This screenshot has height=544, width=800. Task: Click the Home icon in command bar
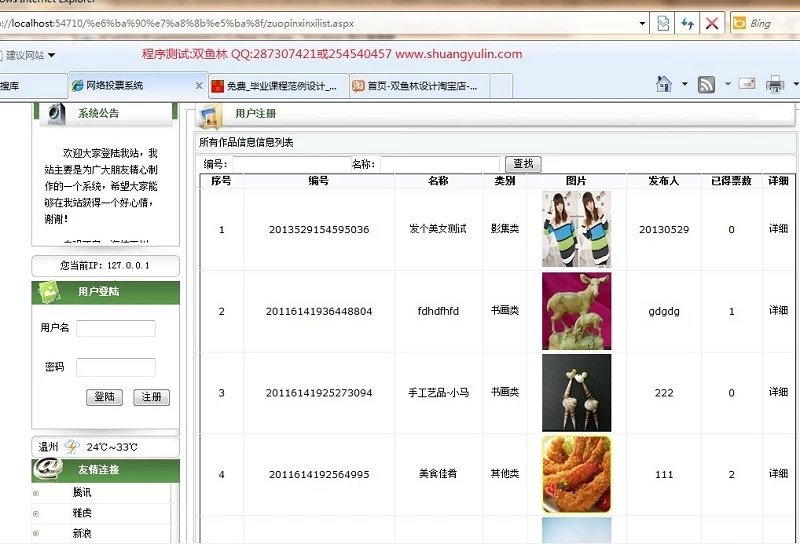click(664, 84)
